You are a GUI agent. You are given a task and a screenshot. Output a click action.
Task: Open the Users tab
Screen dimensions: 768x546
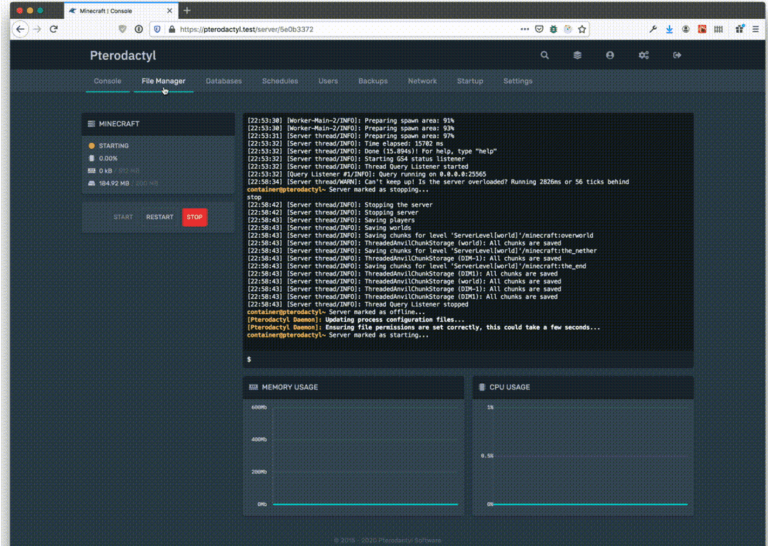(328, 81)
